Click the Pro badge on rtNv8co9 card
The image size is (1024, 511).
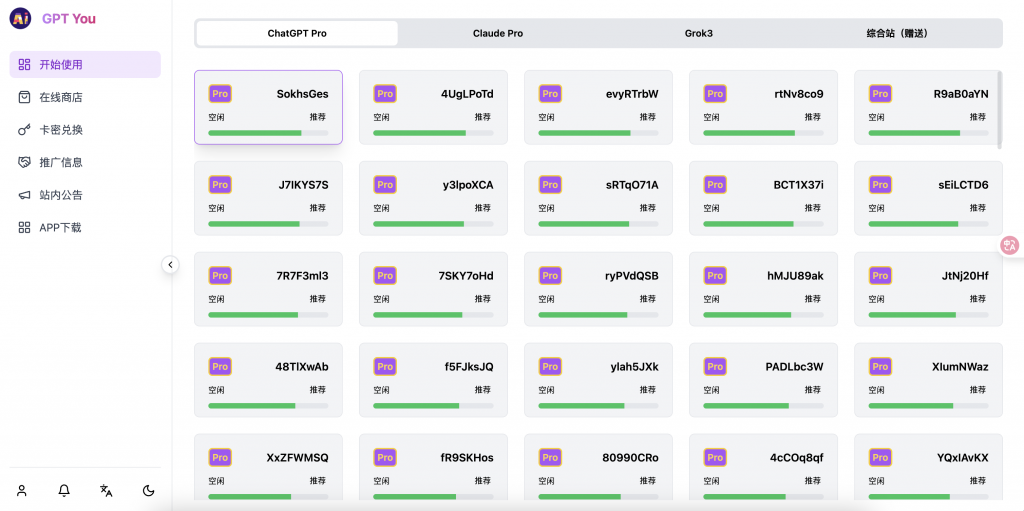click(x=715, y=93)
